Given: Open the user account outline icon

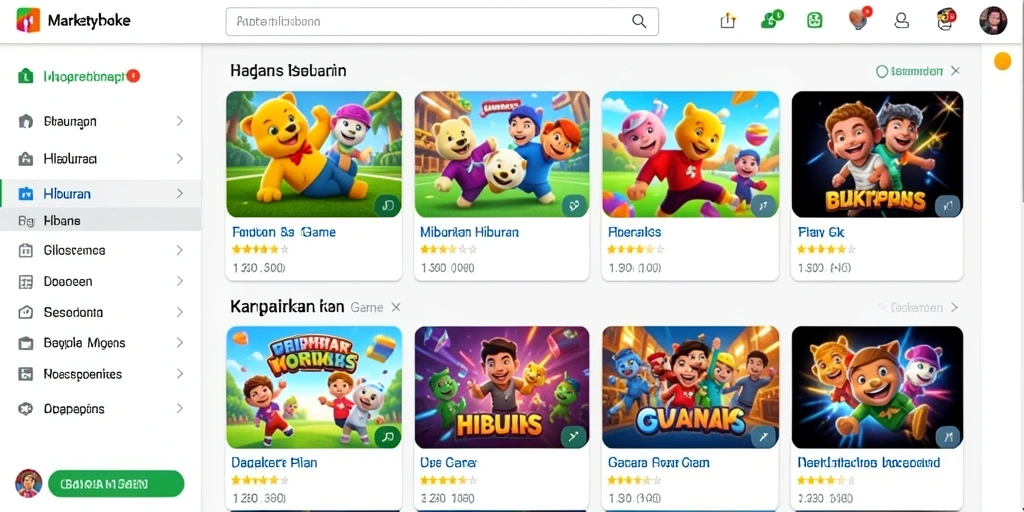Looking at the screenshot, I should point(901,20).
